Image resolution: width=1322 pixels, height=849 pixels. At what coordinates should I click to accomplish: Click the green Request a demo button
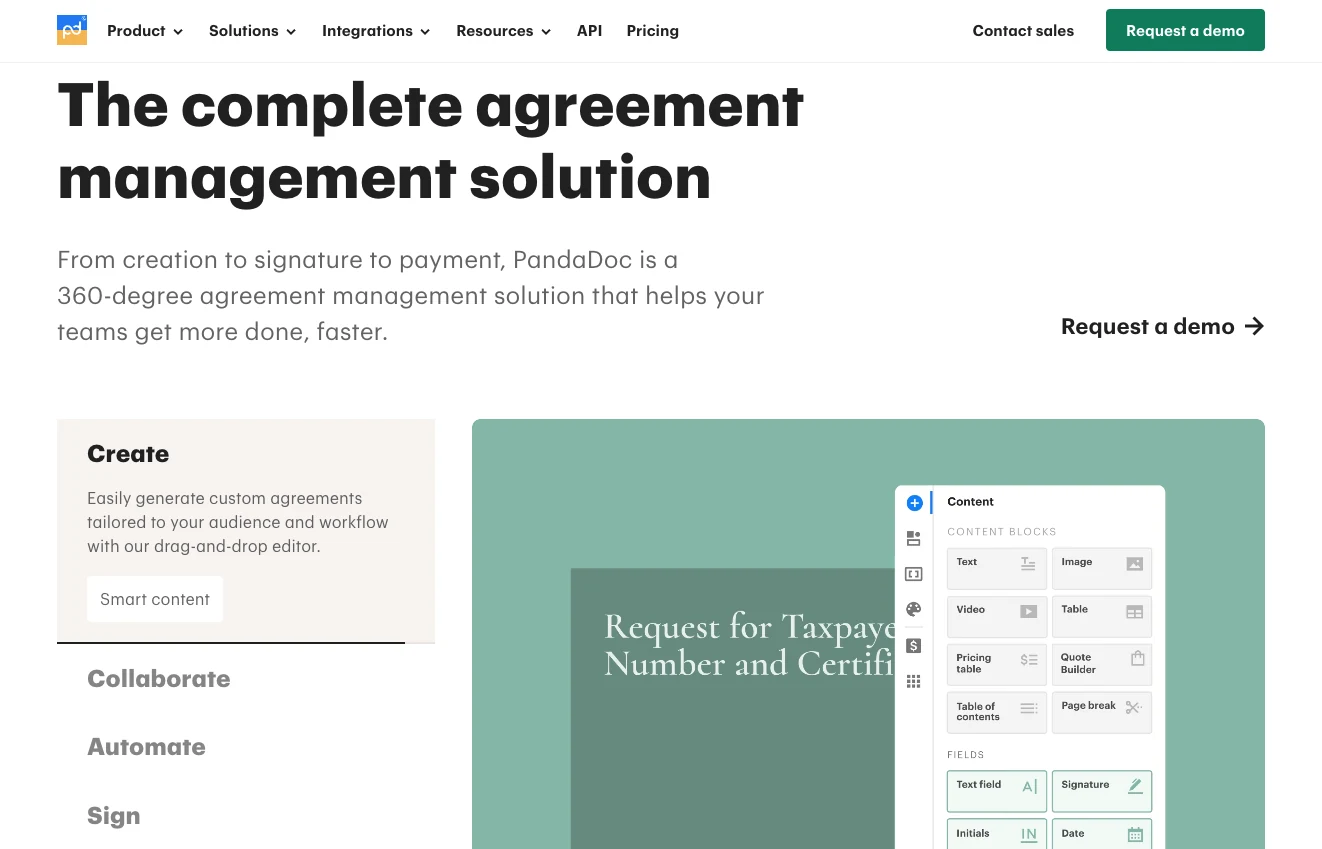click(1185, 30)
